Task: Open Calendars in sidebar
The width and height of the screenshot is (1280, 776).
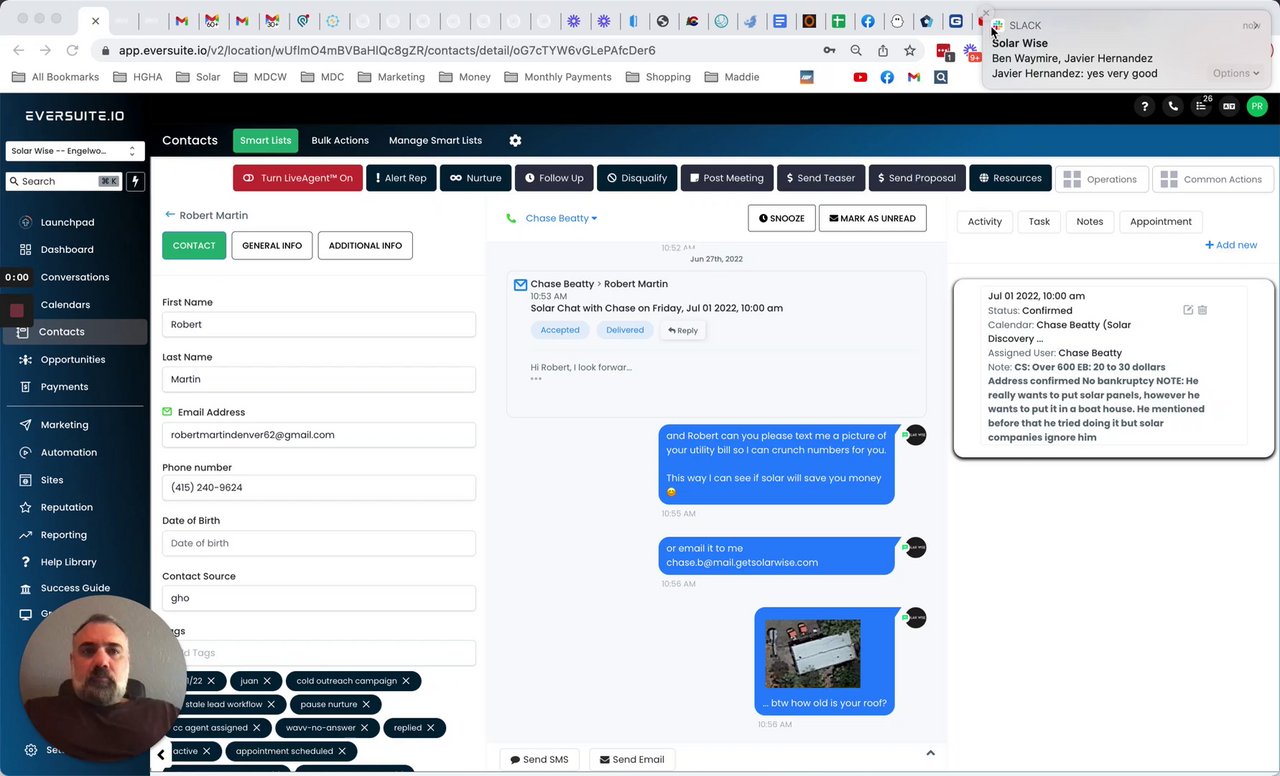Action: (x=65, y=305)
